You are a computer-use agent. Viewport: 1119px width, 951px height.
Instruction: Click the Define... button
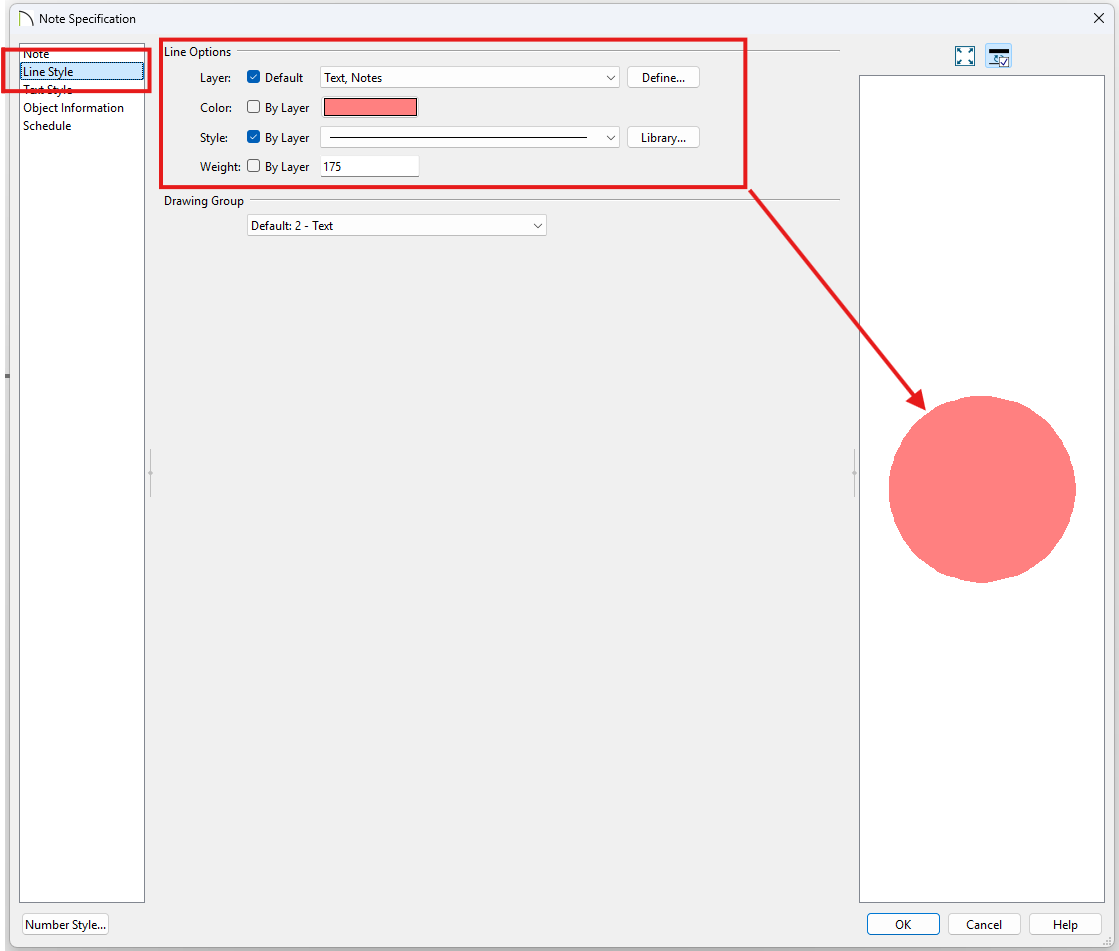click(662, 77)
